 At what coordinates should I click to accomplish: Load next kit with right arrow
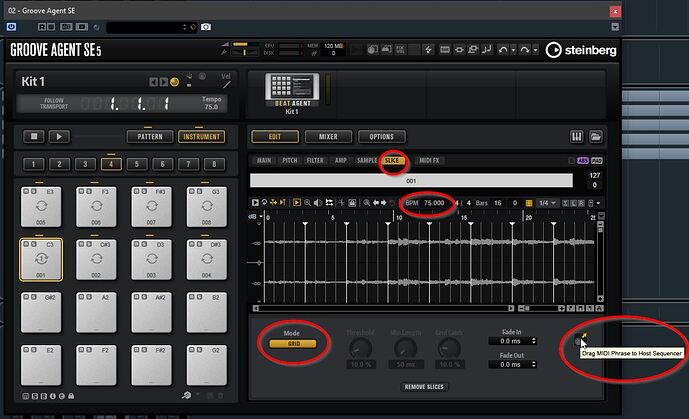[163, 82]
